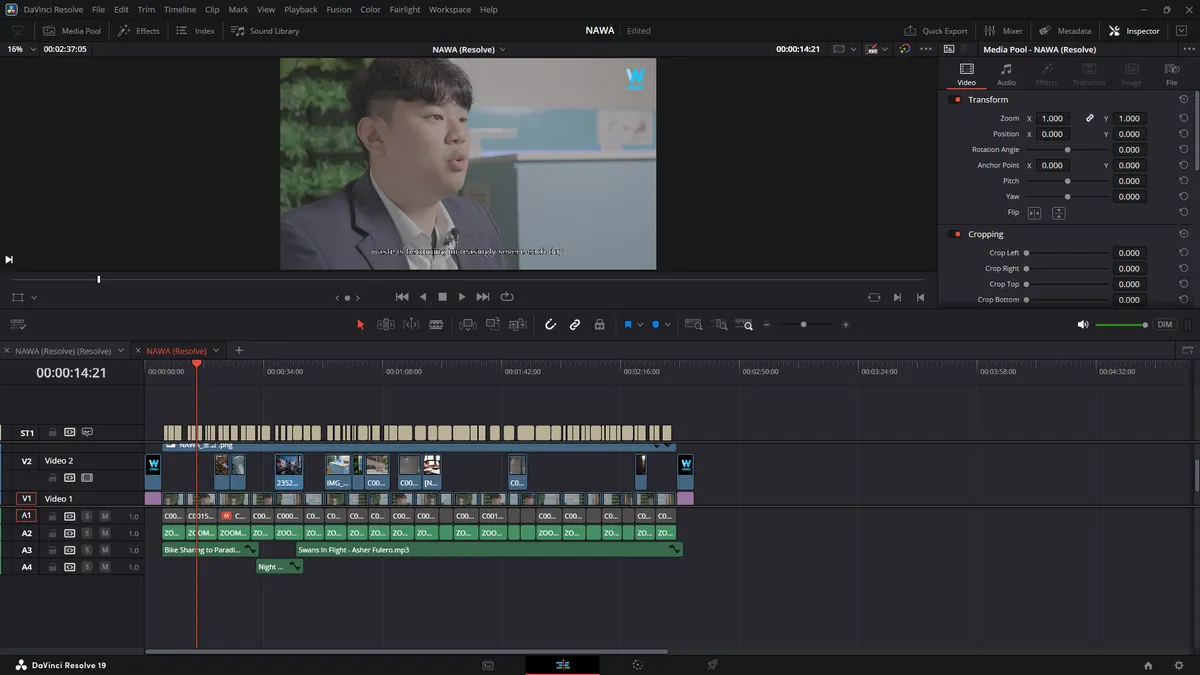The height and width of the screenshot is (675, 1200).
Task: Click the Overwrite Clip icon
Action: pyautogui.click(x=493, y=325)
